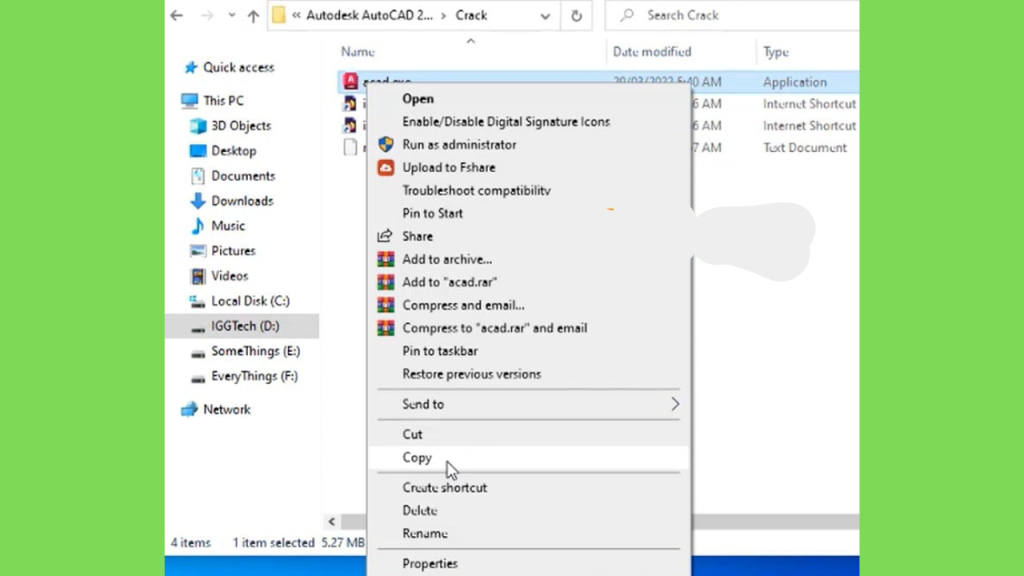The width and height of the screenshot is (1024, 576).
Task: Click the Videos film icon
Action: point(198,276)
